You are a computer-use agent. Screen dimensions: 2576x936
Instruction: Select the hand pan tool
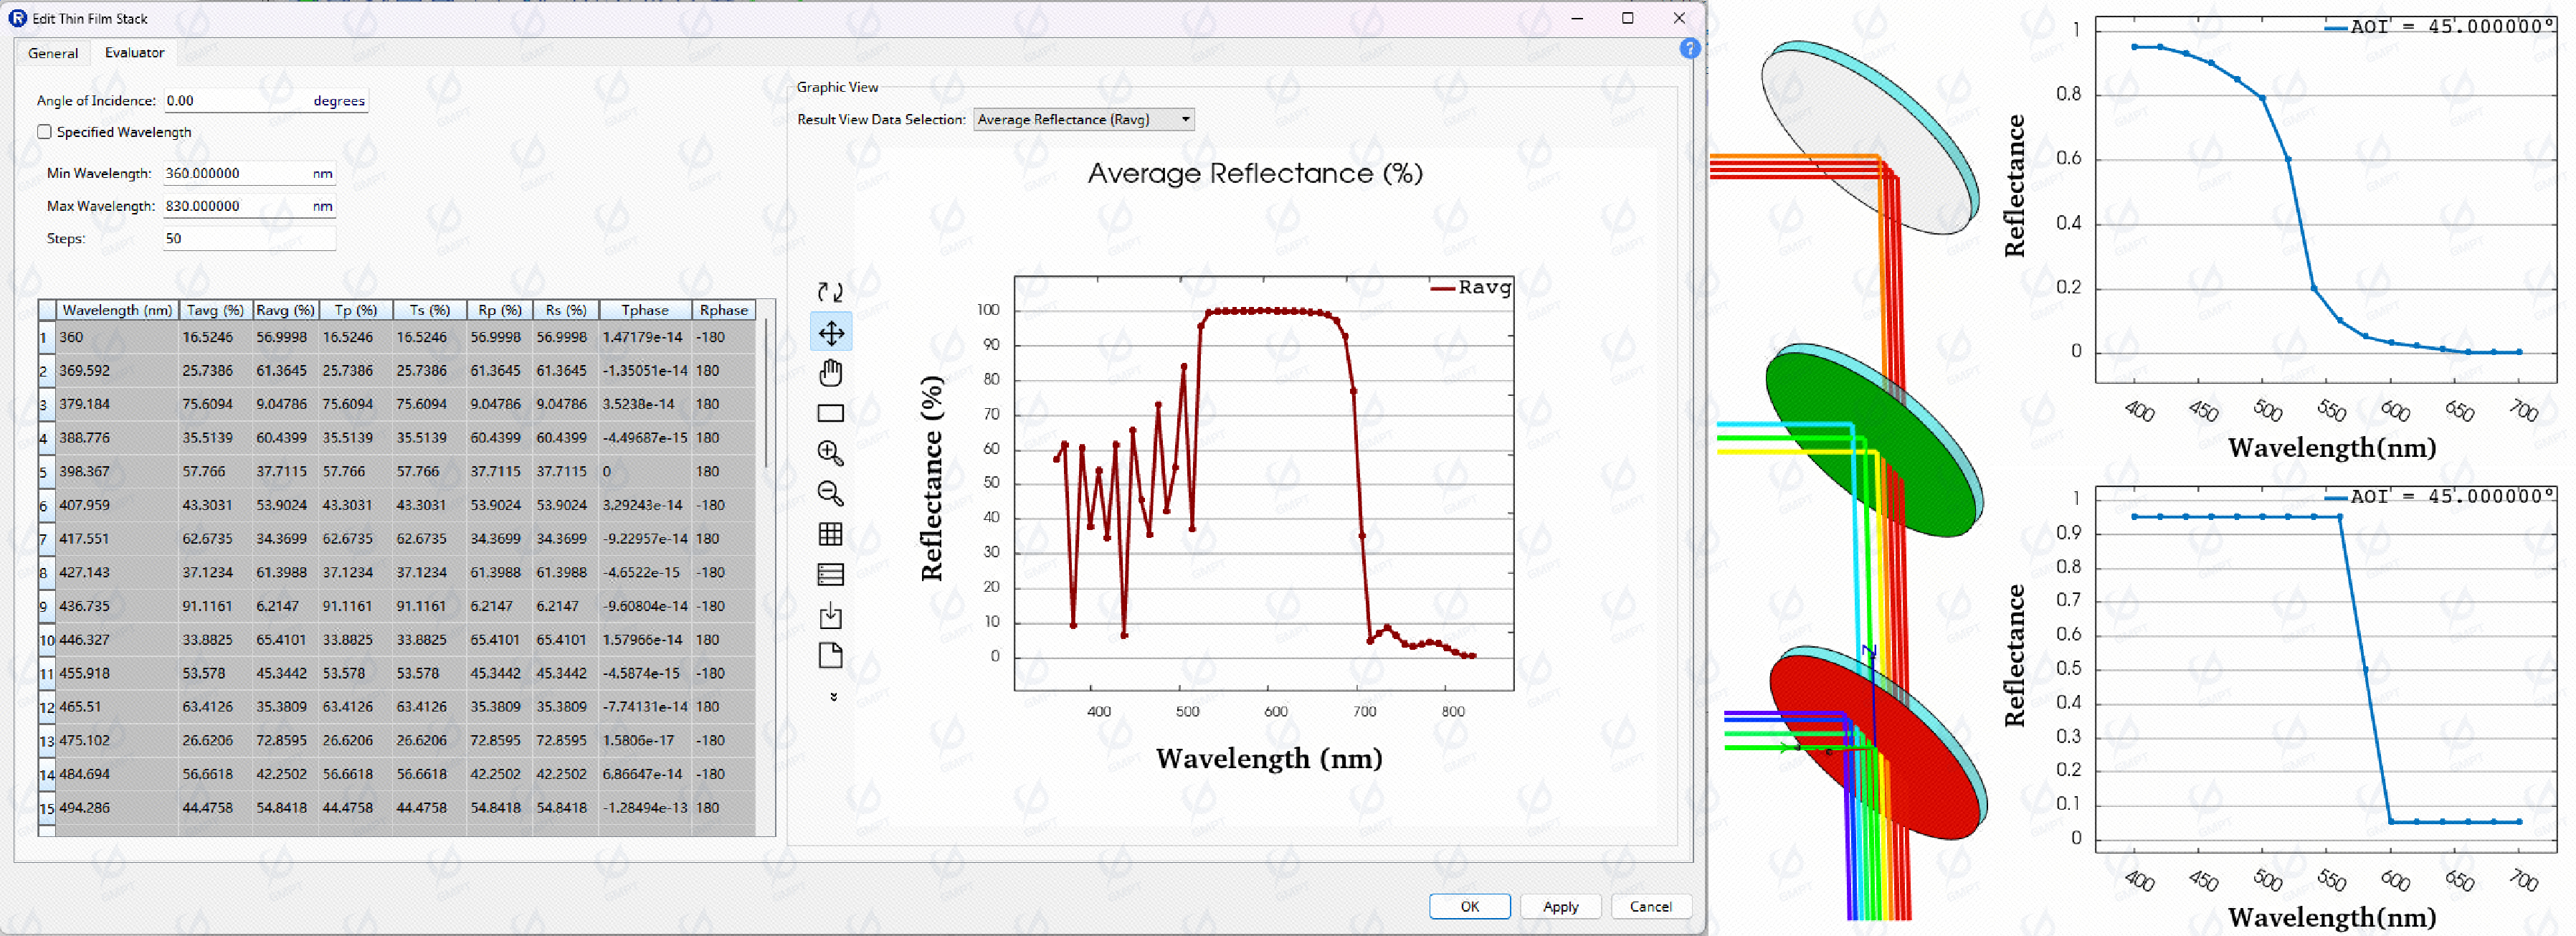tap(830, 373)
